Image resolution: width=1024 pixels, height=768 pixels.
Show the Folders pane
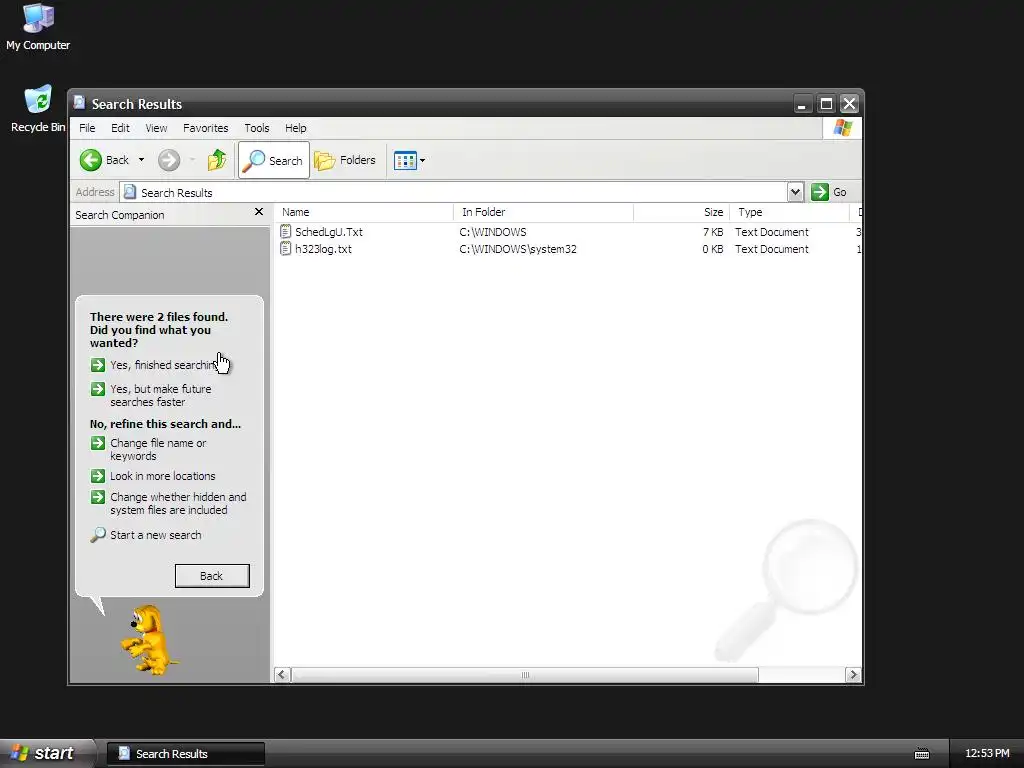click(345, 160)
